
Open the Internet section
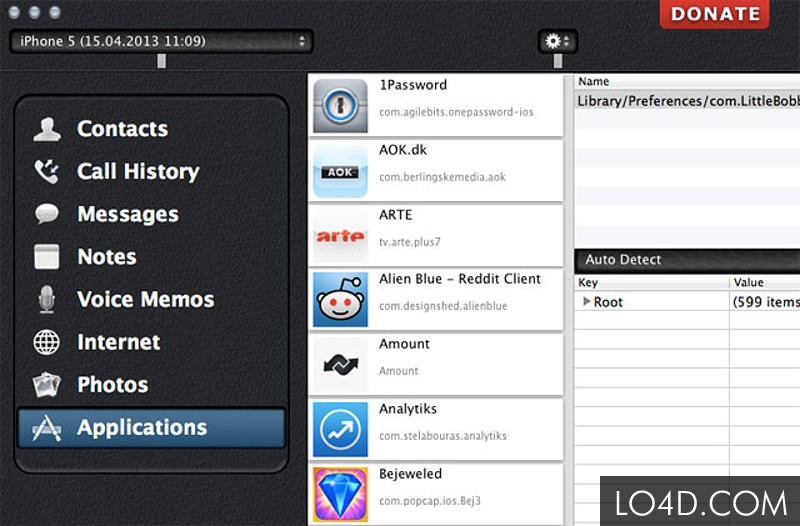[118, 342]
